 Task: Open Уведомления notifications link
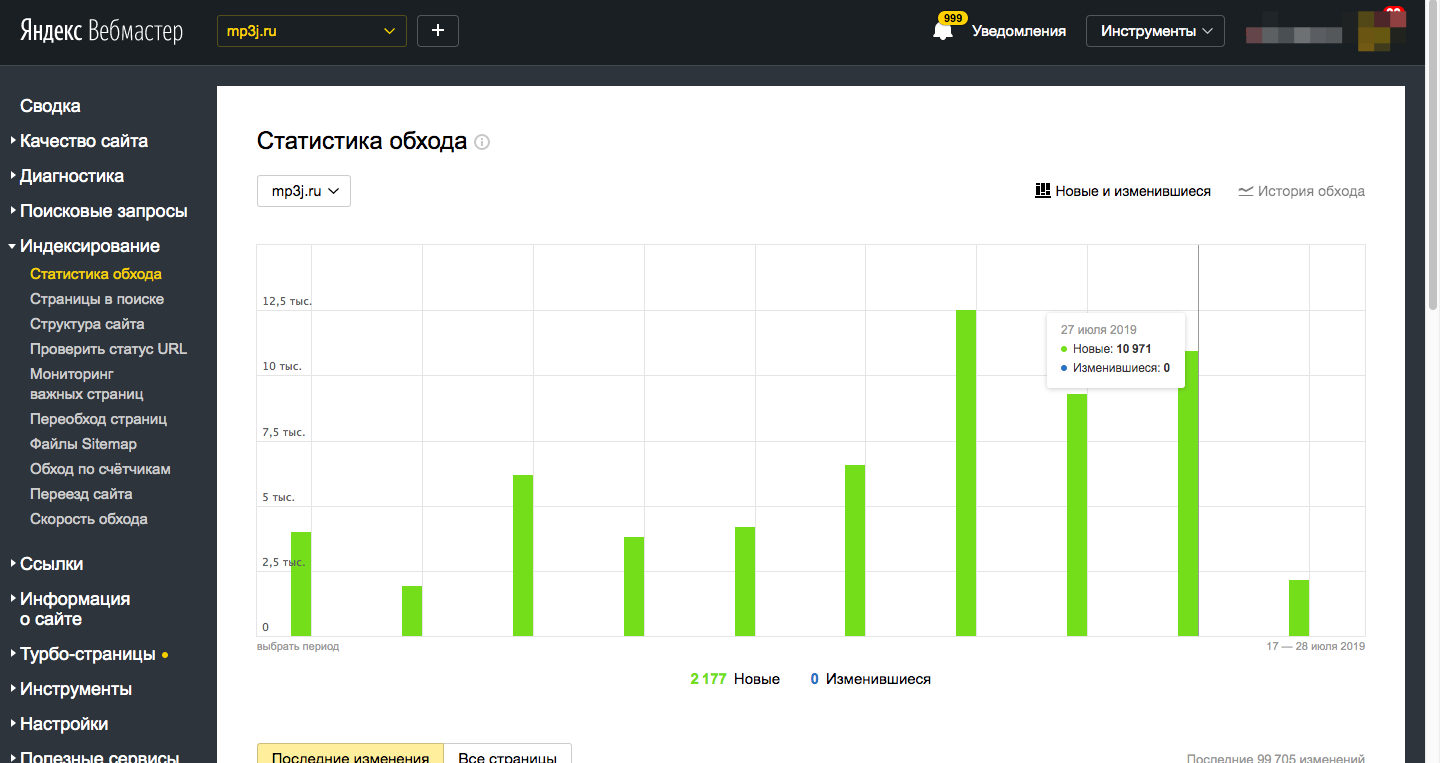point(1019,31)
